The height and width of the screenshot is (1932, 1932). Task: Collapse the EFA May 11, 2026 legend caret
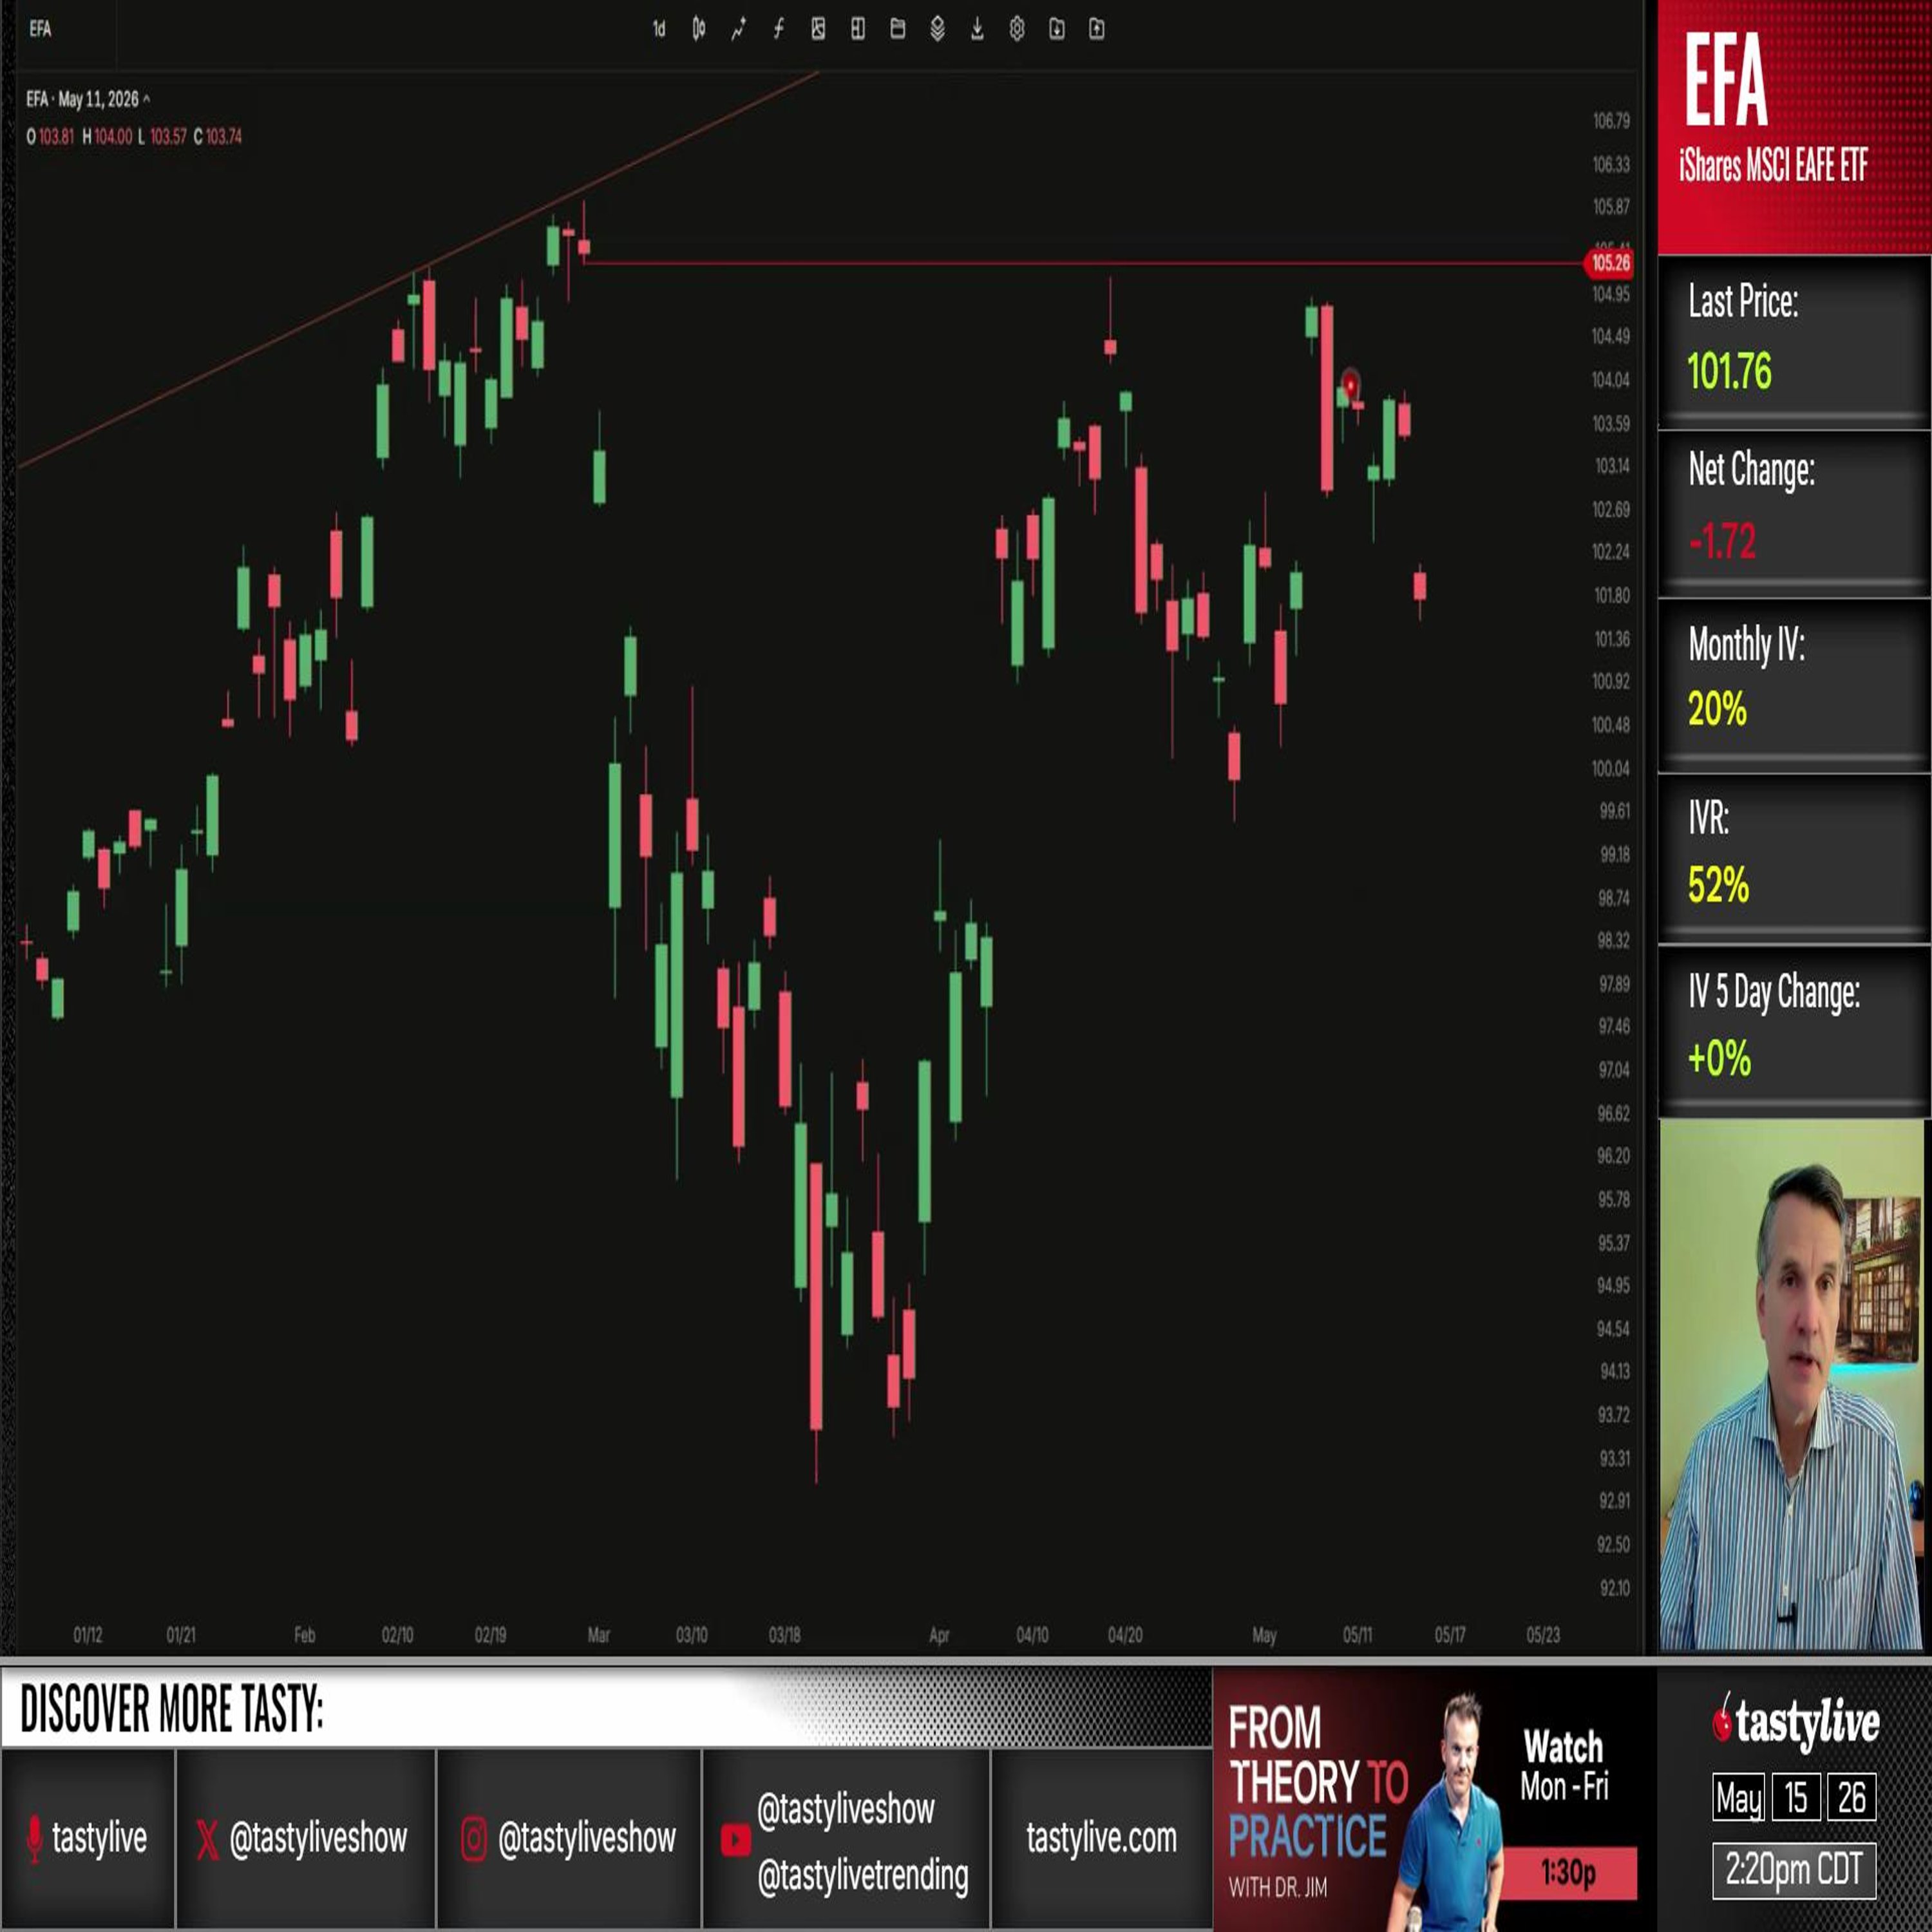tap(147, 98)
